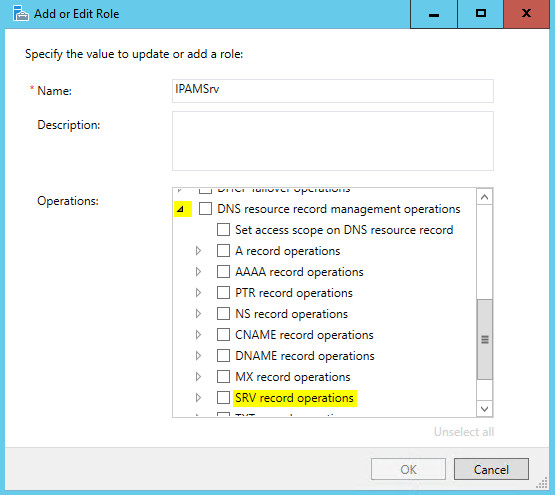Click the scroll down arrow in Operations list
Screen dimensions: 555x495
click(x=485, y=409)
